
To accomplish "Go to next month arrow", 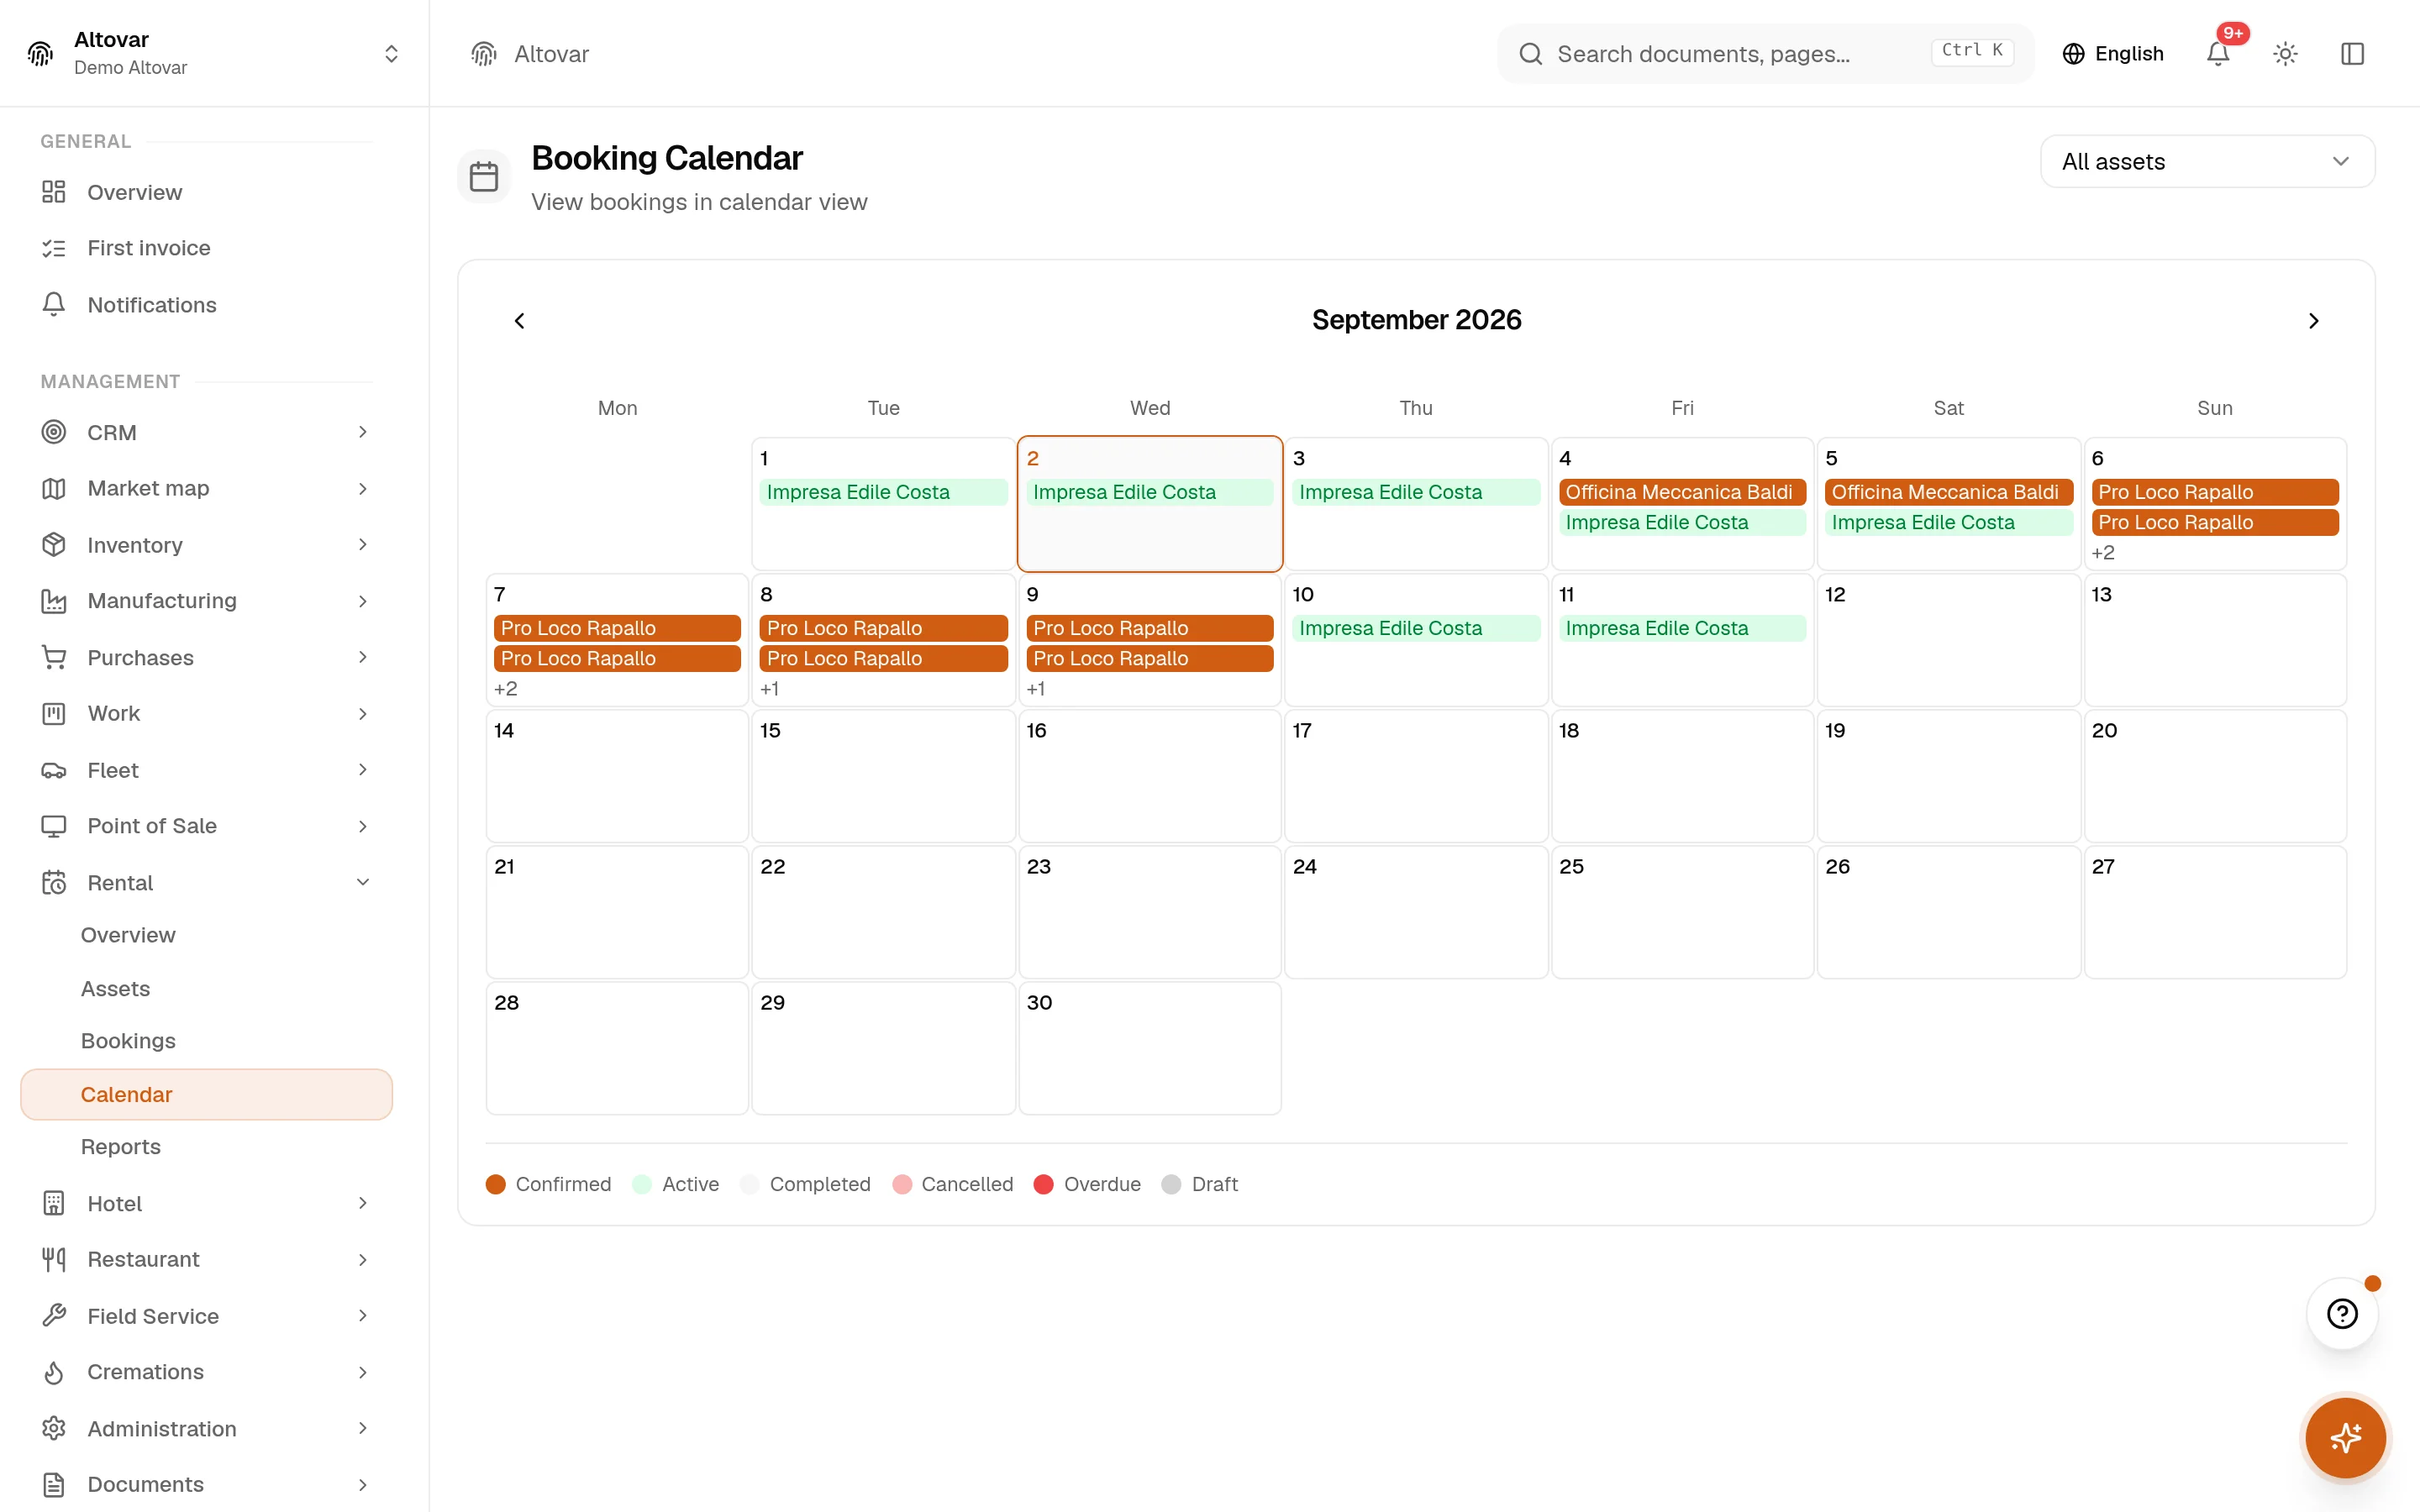I will click(2313, 321).
